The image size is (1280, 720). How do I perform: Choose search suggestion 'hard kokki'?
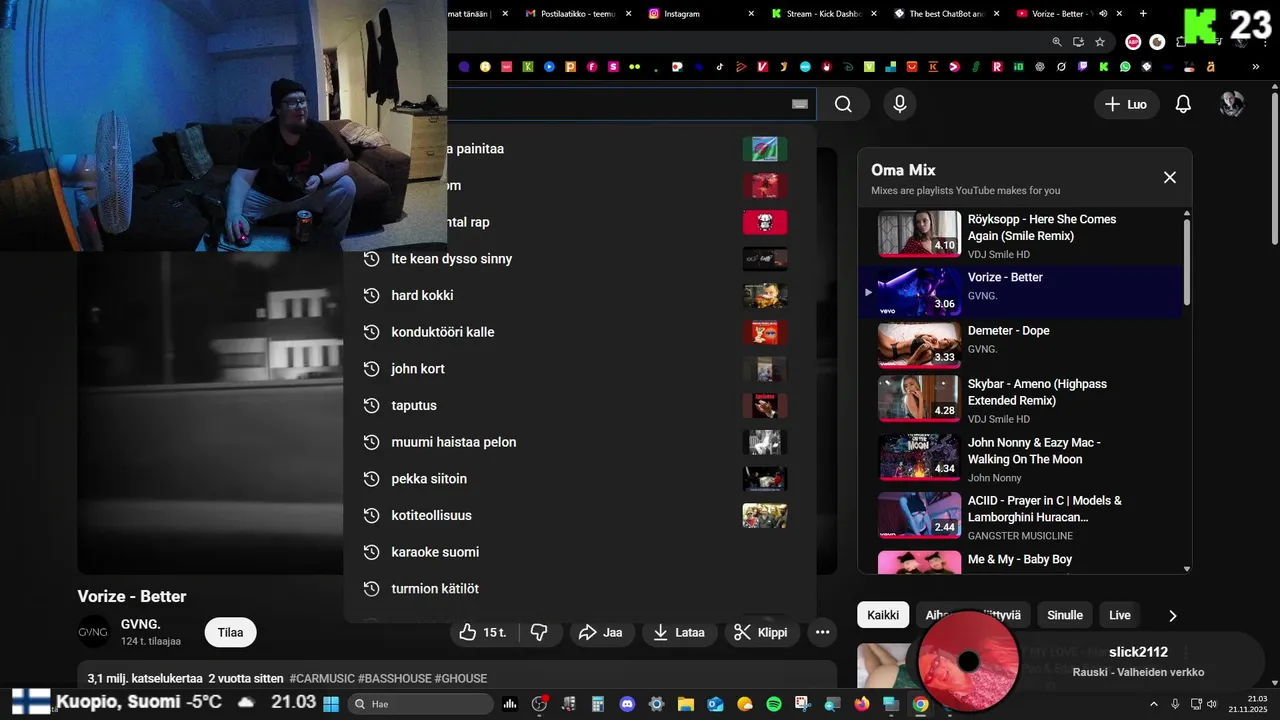580,295
